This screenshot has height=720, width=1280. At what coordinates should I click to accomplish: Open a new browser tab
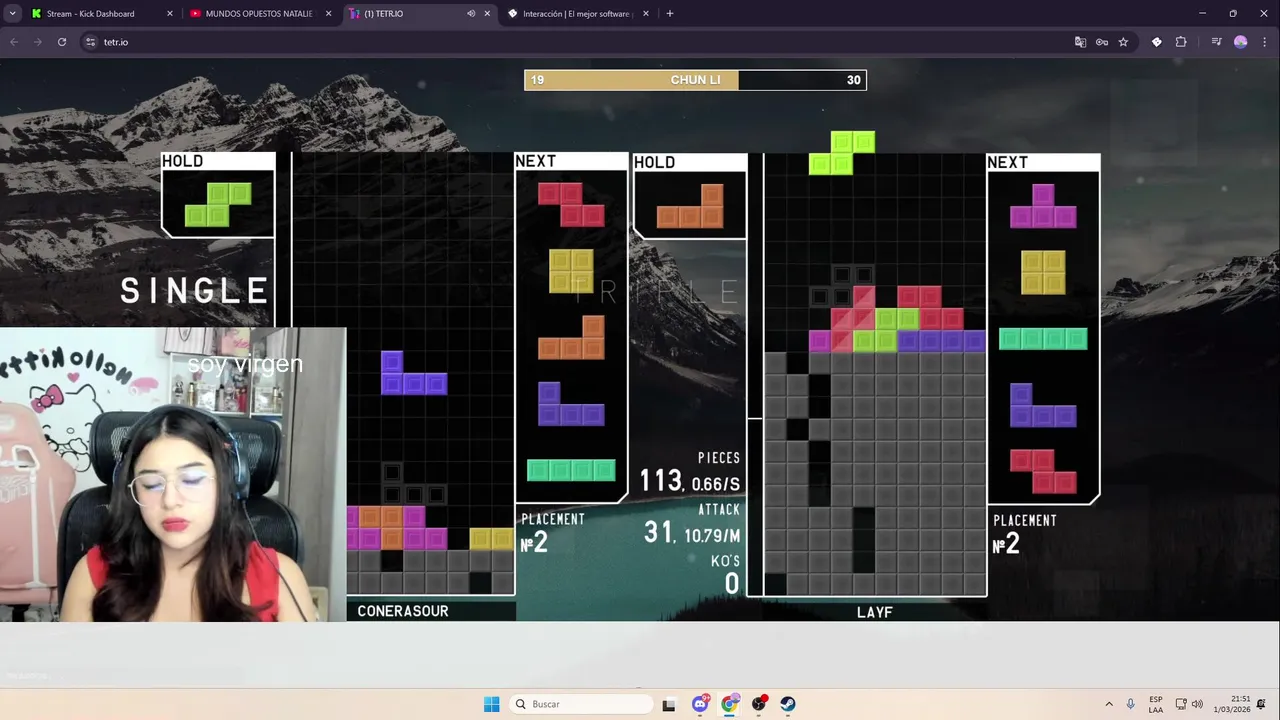(669, 14)
